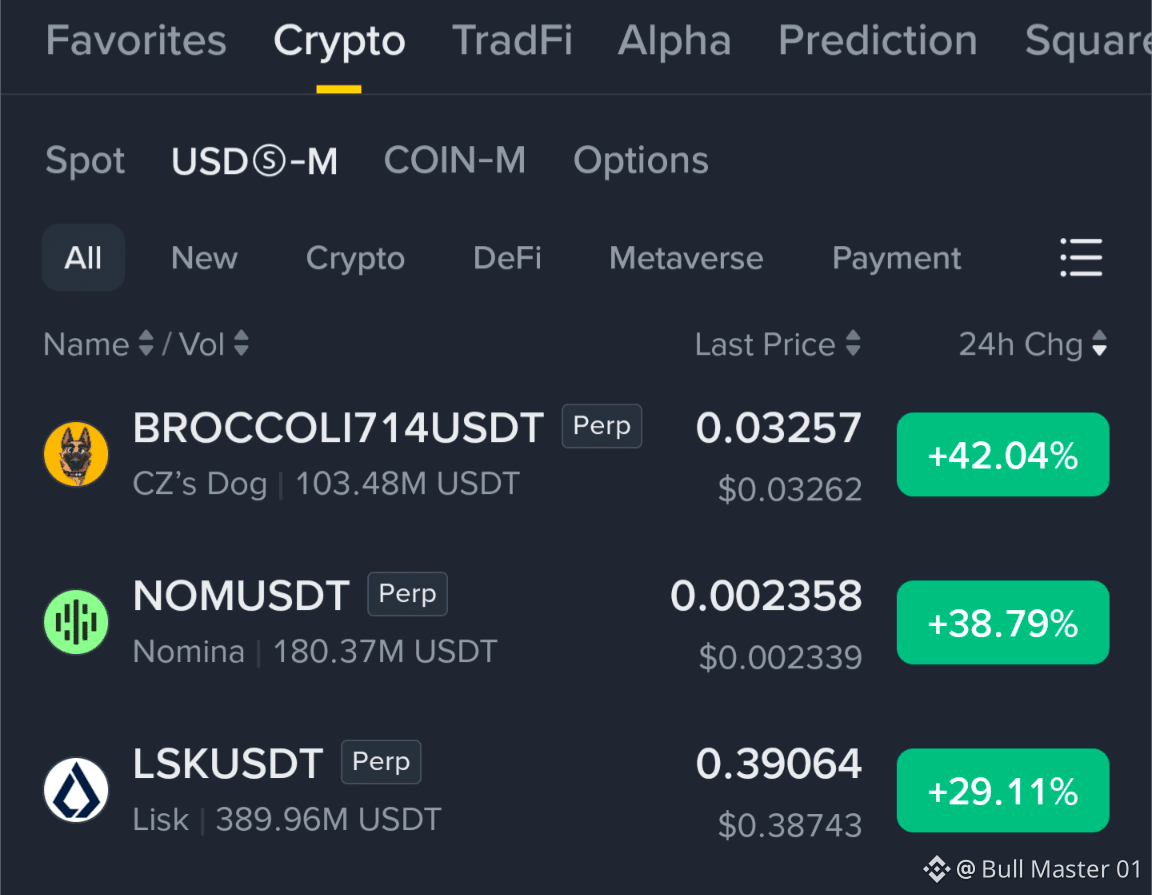Viewport: 1152px width, 895px height.
Task: Filter by the DeFi category
Action: tap(507, 258)
